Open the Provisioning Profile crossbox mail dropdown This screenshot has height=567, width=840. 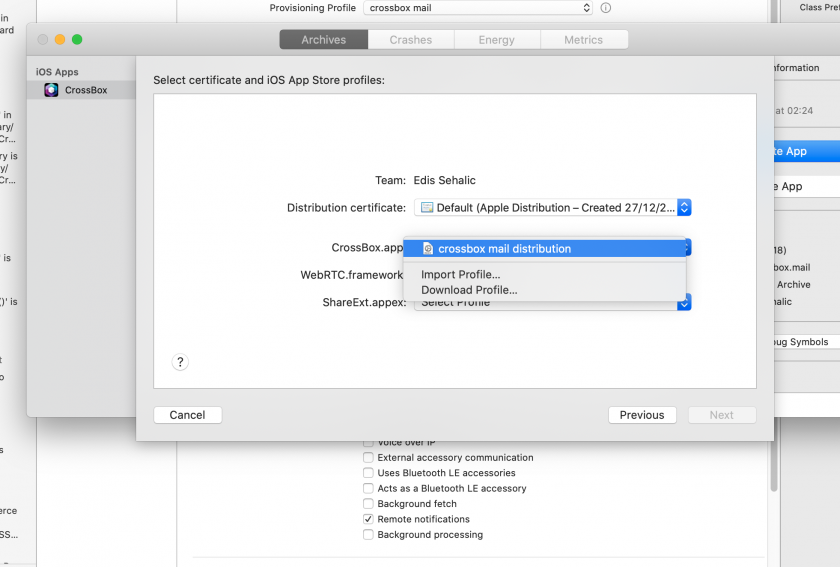coord(478,8)
